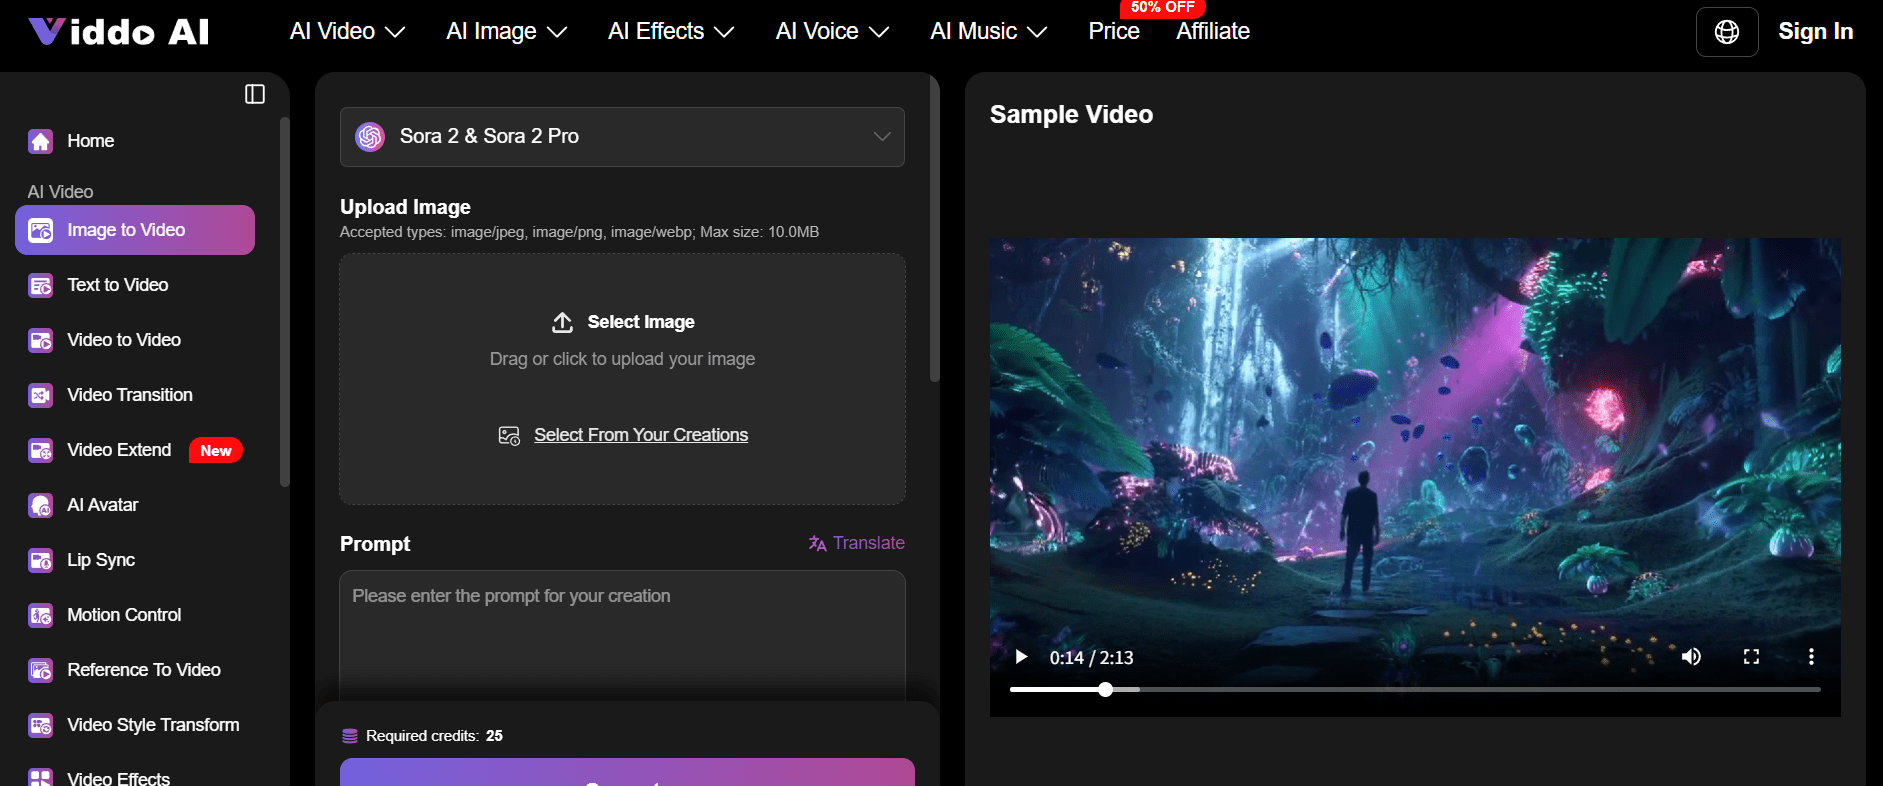Click the AI Avatar sidebar icon
The width and height of the screenshot is (1883, 786).
point(40,505)
